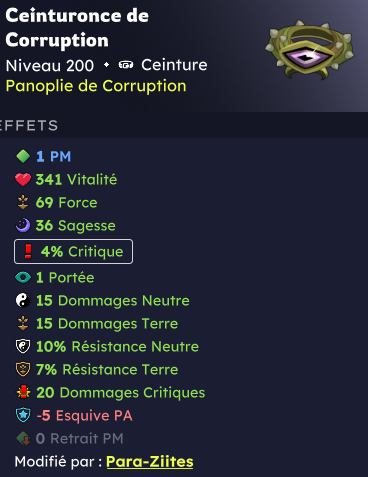The image size is (368, 477).
Task: Click the yin-yang Dommages Neutre icon
Action: coord(23,300)
